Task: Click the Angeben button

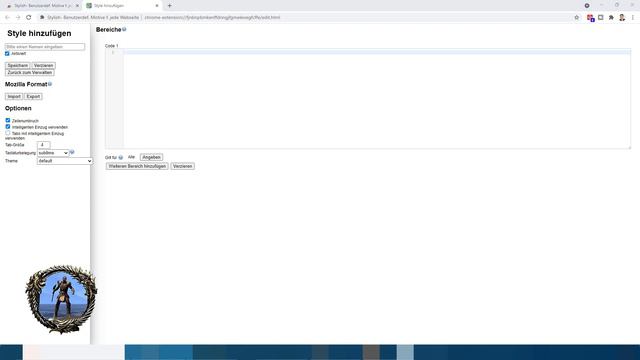Action: [151, 157]
